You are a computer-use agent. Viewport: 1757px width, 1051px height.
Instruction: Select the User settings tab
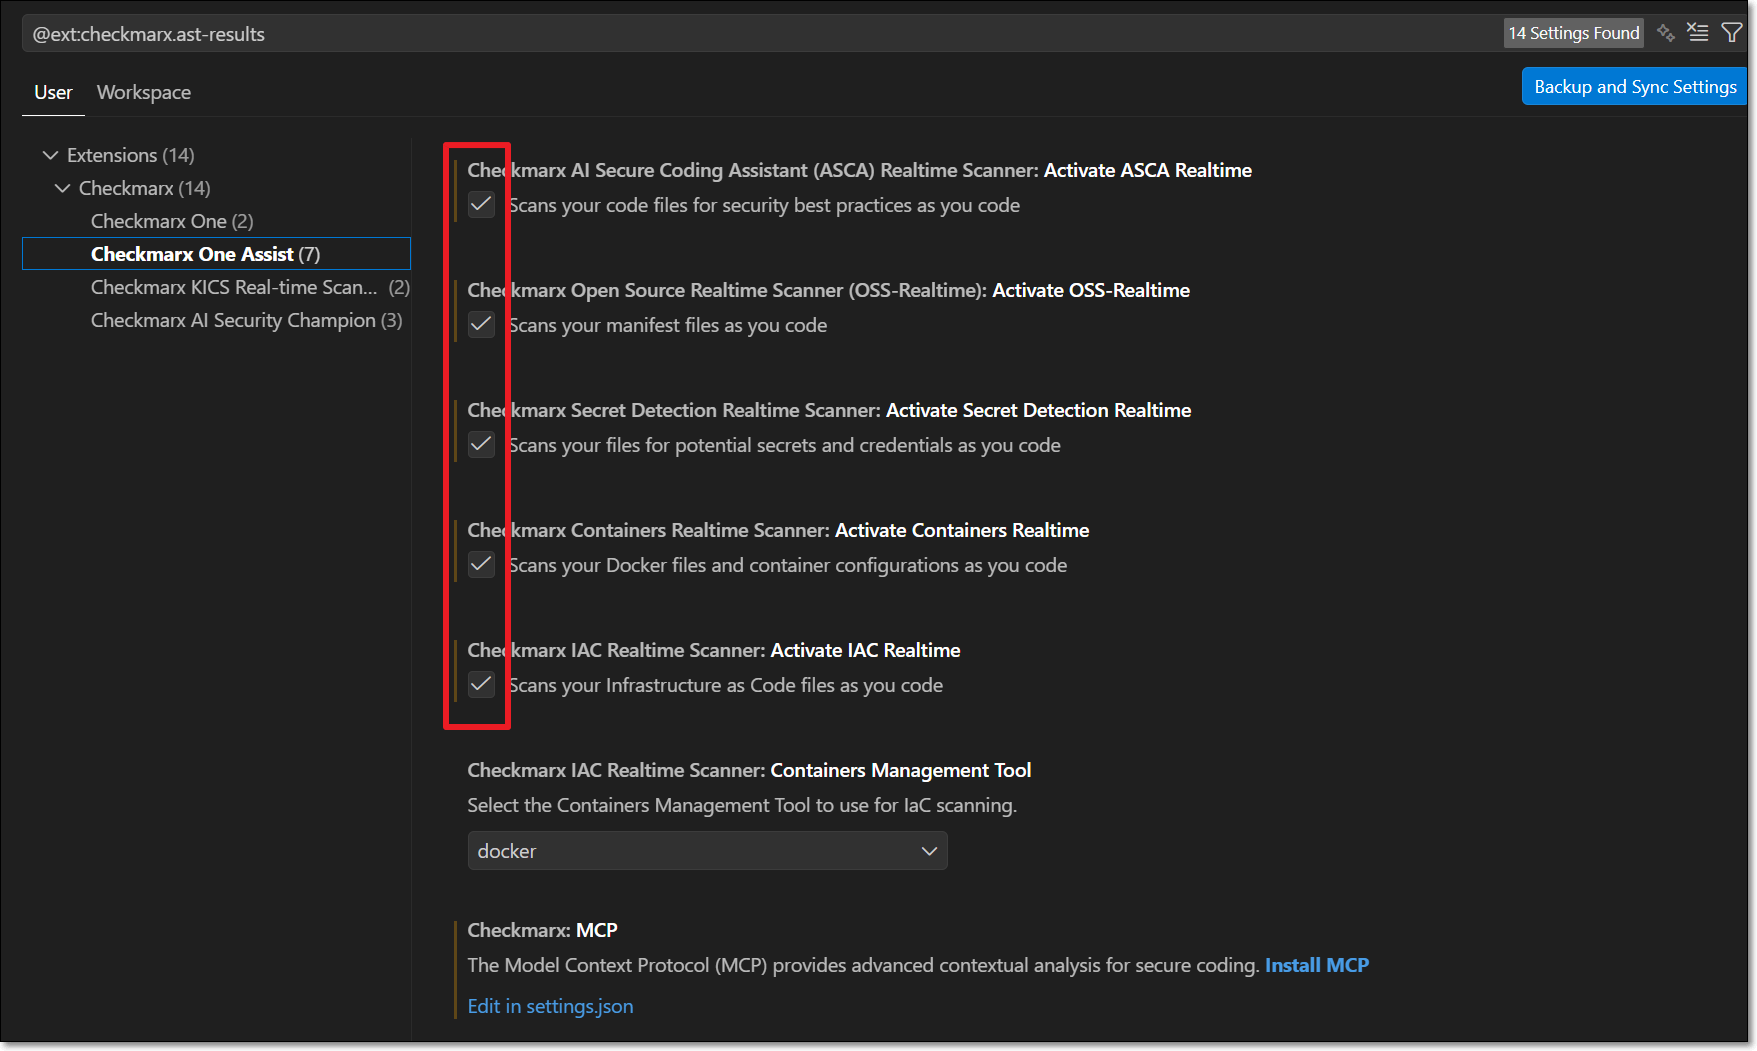coord(53,92)
